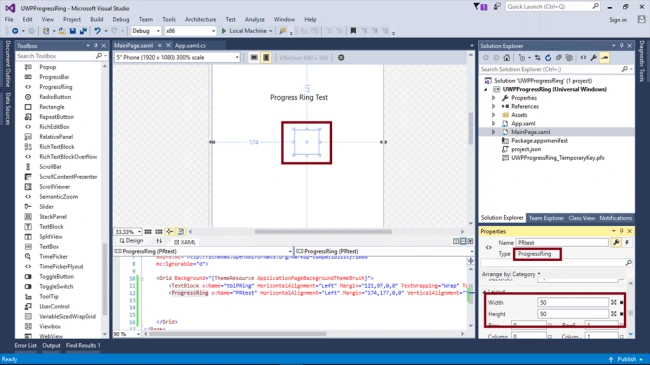Open Error List panel tab
This screenshot has width=650, height=365.
click(25, 346)
